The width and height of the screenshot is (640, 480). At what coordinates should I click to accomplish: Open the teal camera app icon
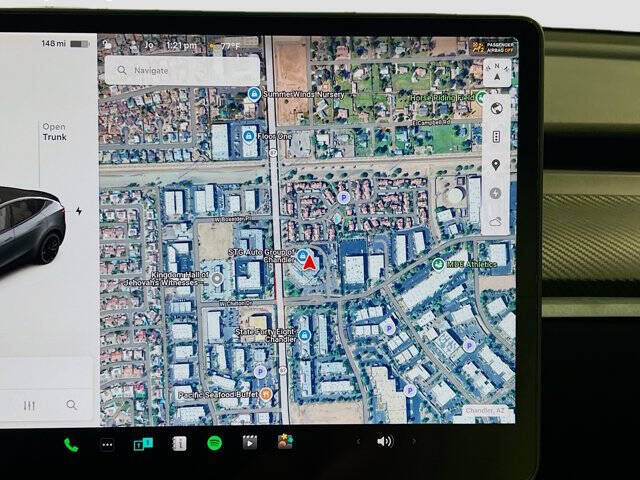[x=143, y=444]
